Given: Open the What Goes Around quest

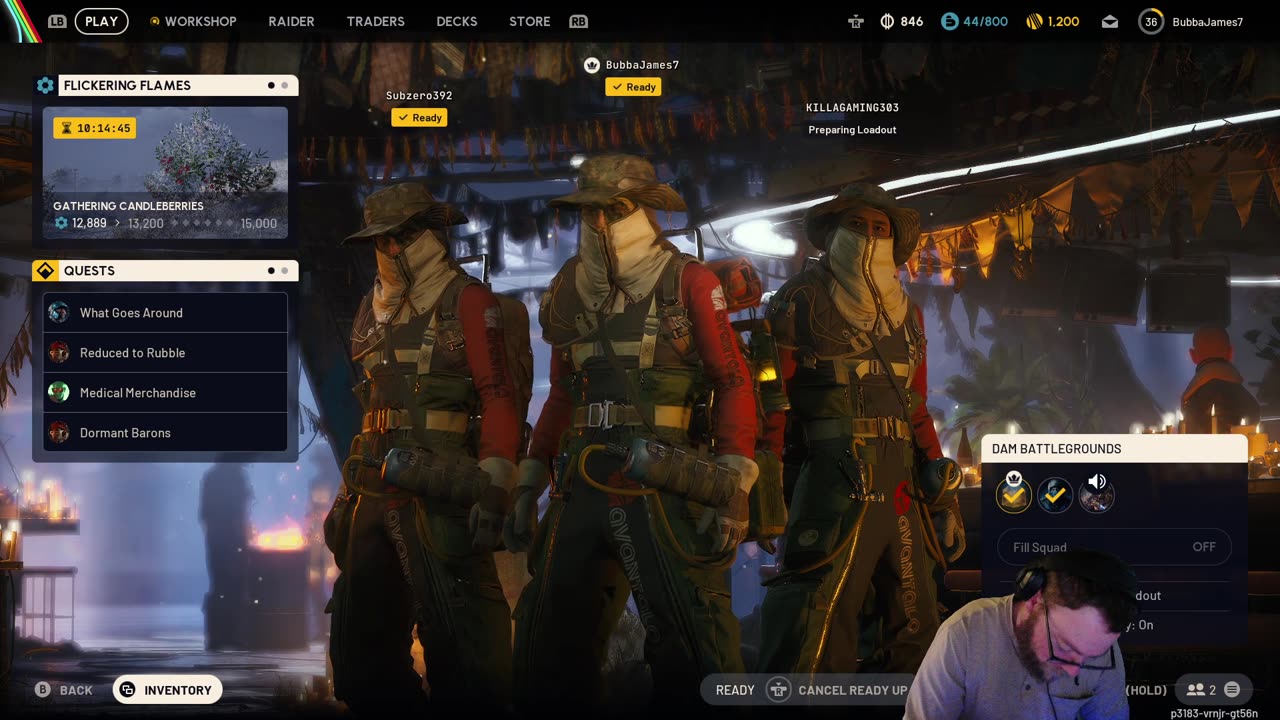Looking at the screenshot, I should click(165, 313).
